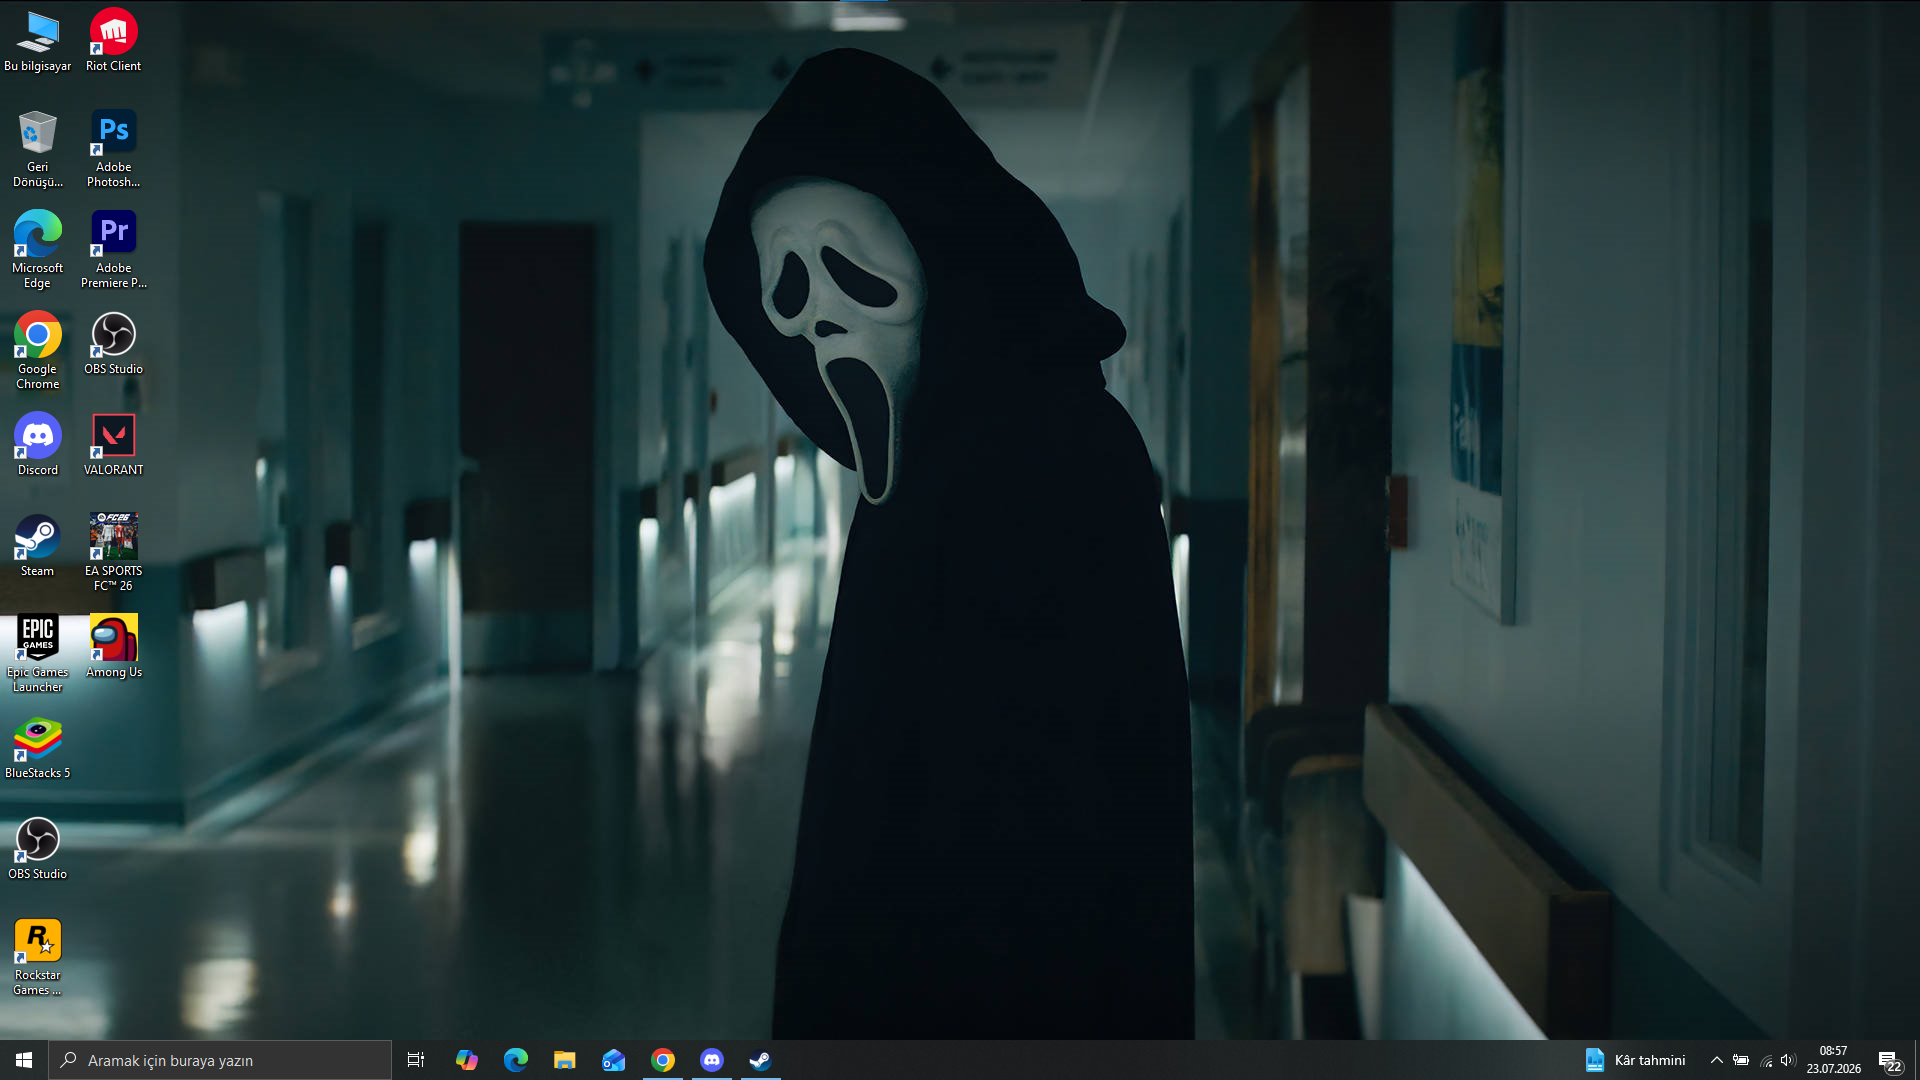The width and height of the screenshot is (1920, 1080).
Task: Select the VALORANT desktop shortcut
Action: pyautogui.click(x=113, y=445)
